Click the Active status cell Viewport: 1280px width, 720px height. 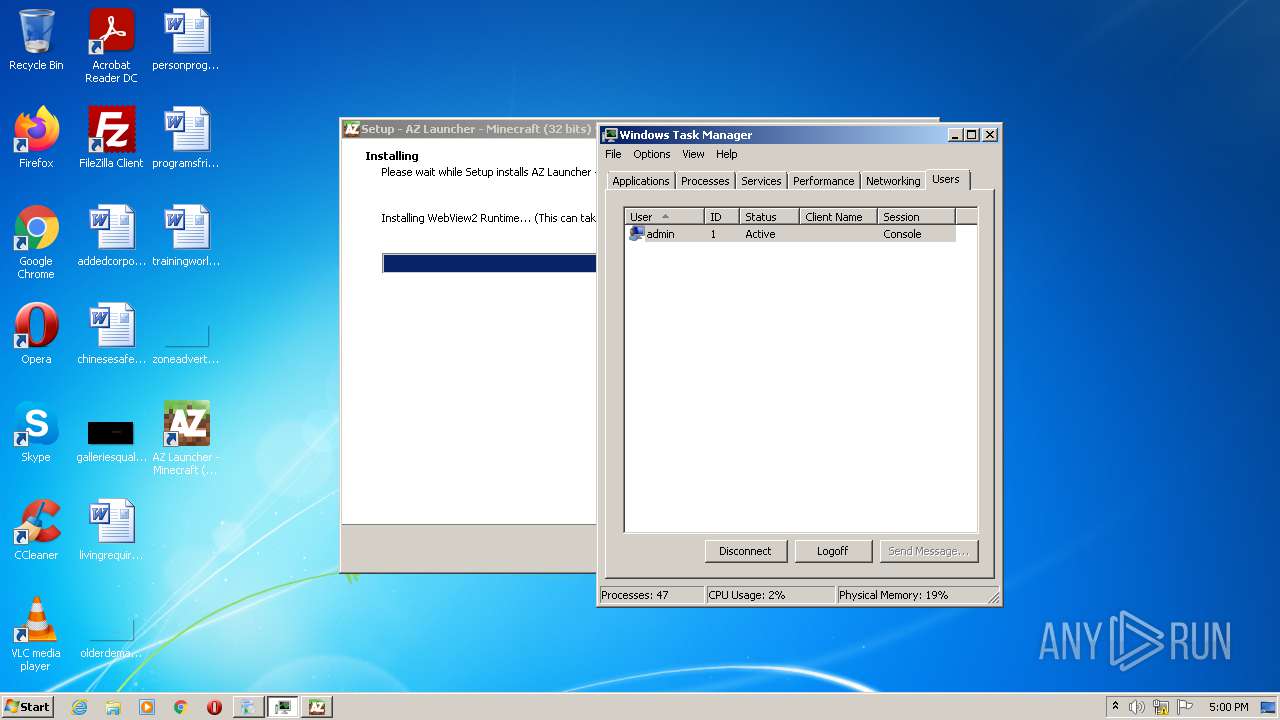760,234
